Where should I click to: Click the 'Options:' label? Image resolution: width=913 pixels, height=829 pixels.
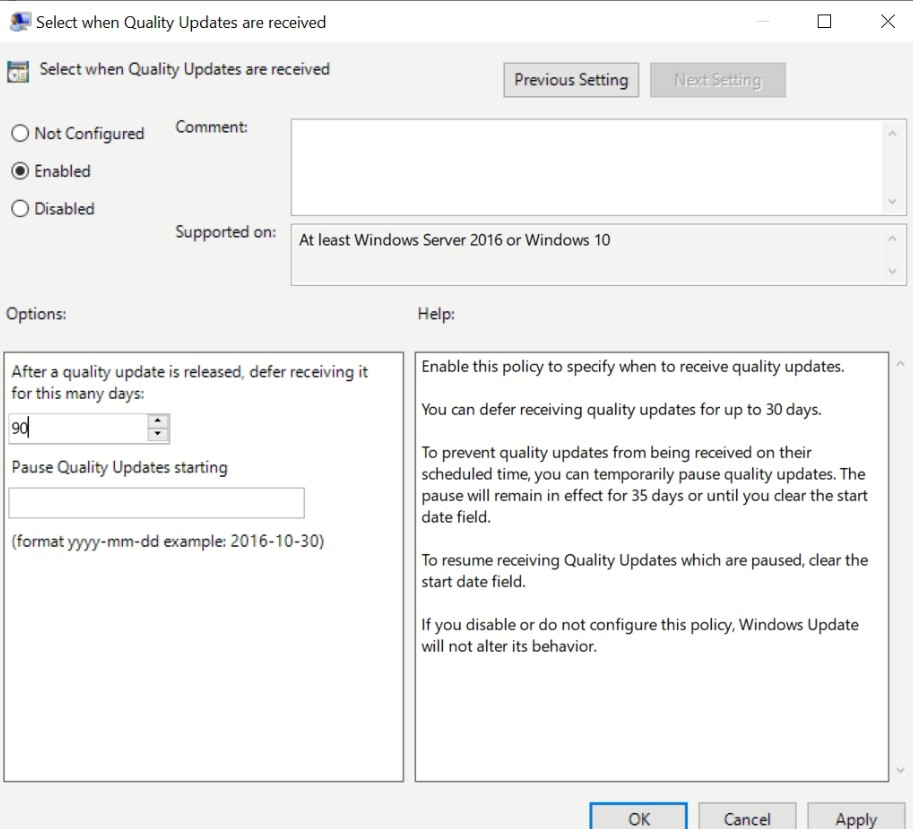(36, 314)
